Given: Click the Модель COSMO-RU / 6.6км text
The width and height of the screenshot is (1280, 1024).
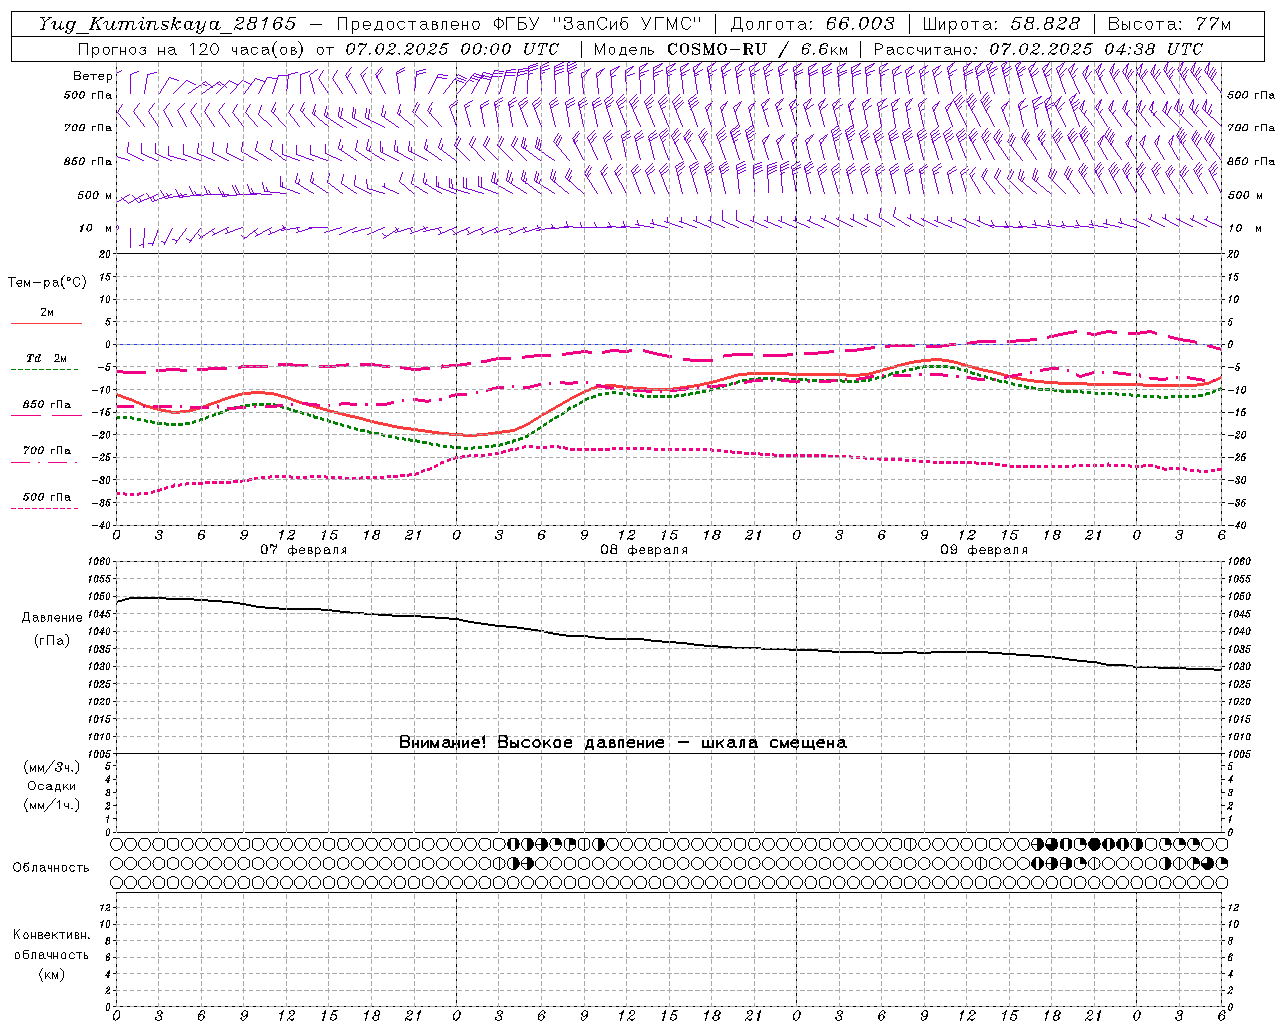Looking at the screenshot, I should click(x=720, y=49).
